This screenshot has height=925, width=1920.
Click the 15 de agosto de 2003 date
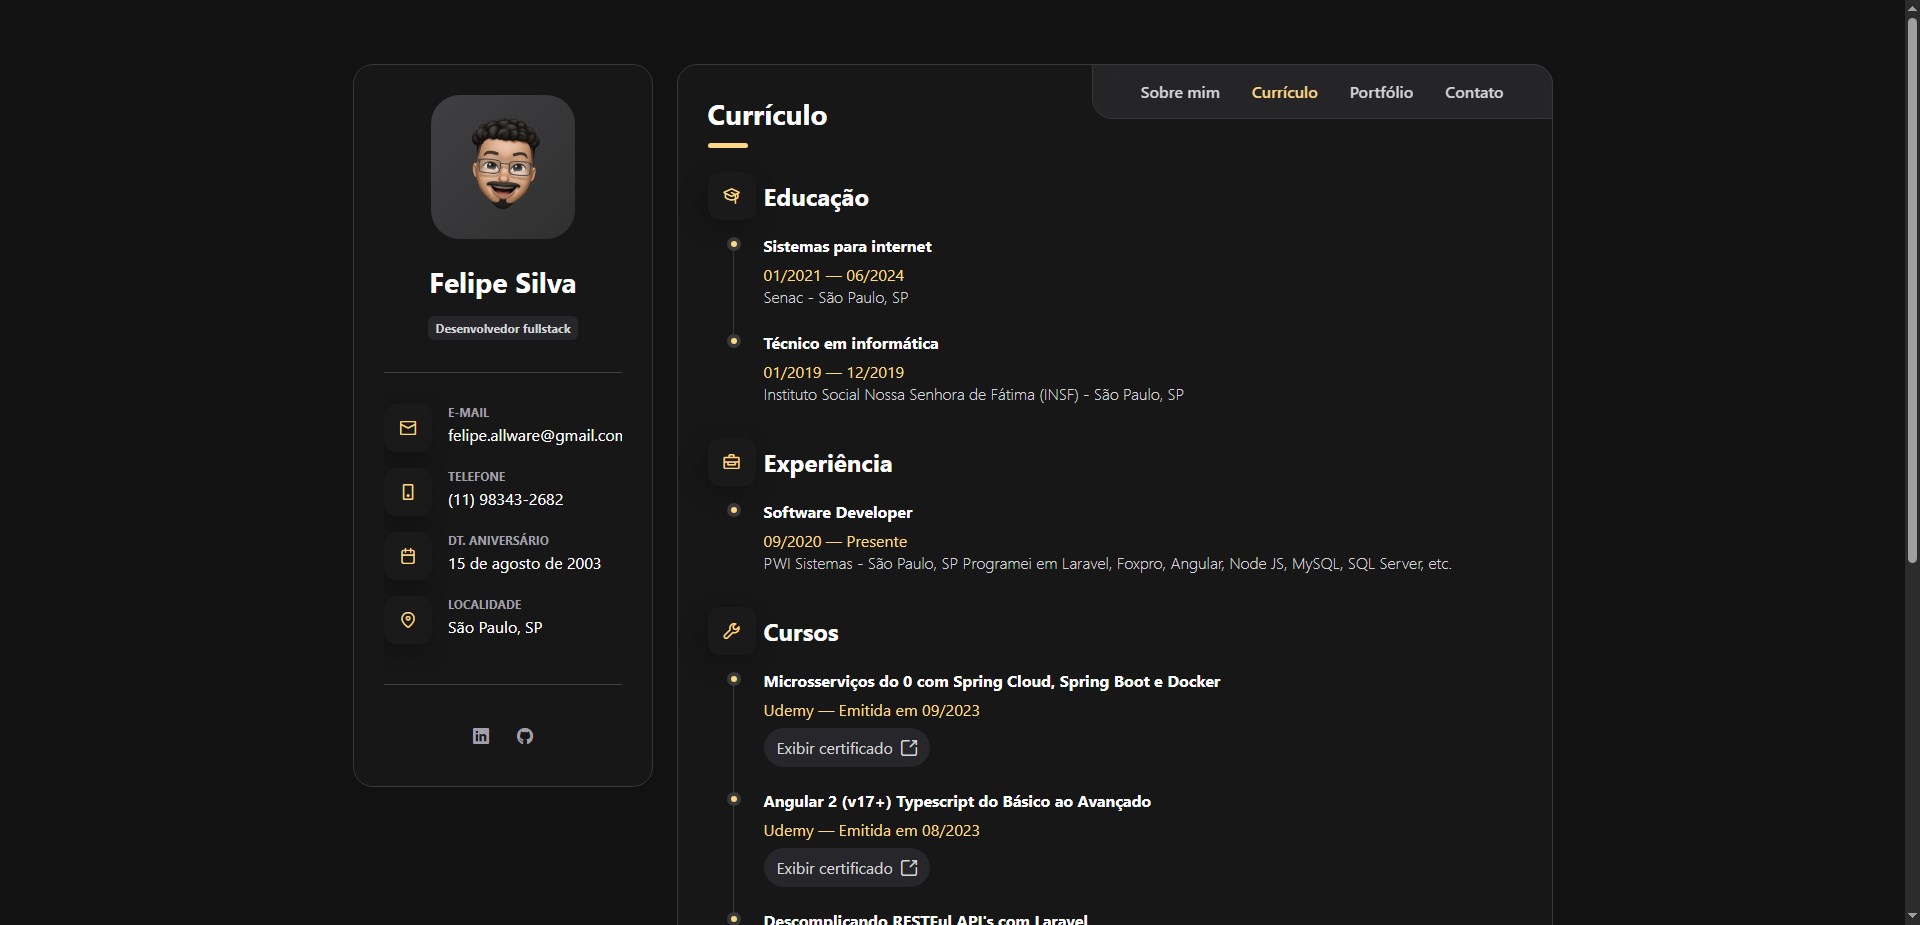524,564
